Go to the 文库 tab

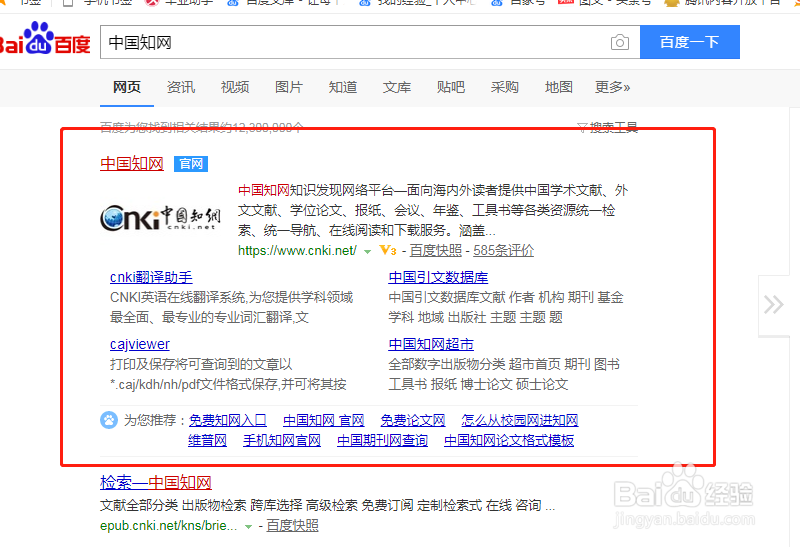tap(397, 87)
